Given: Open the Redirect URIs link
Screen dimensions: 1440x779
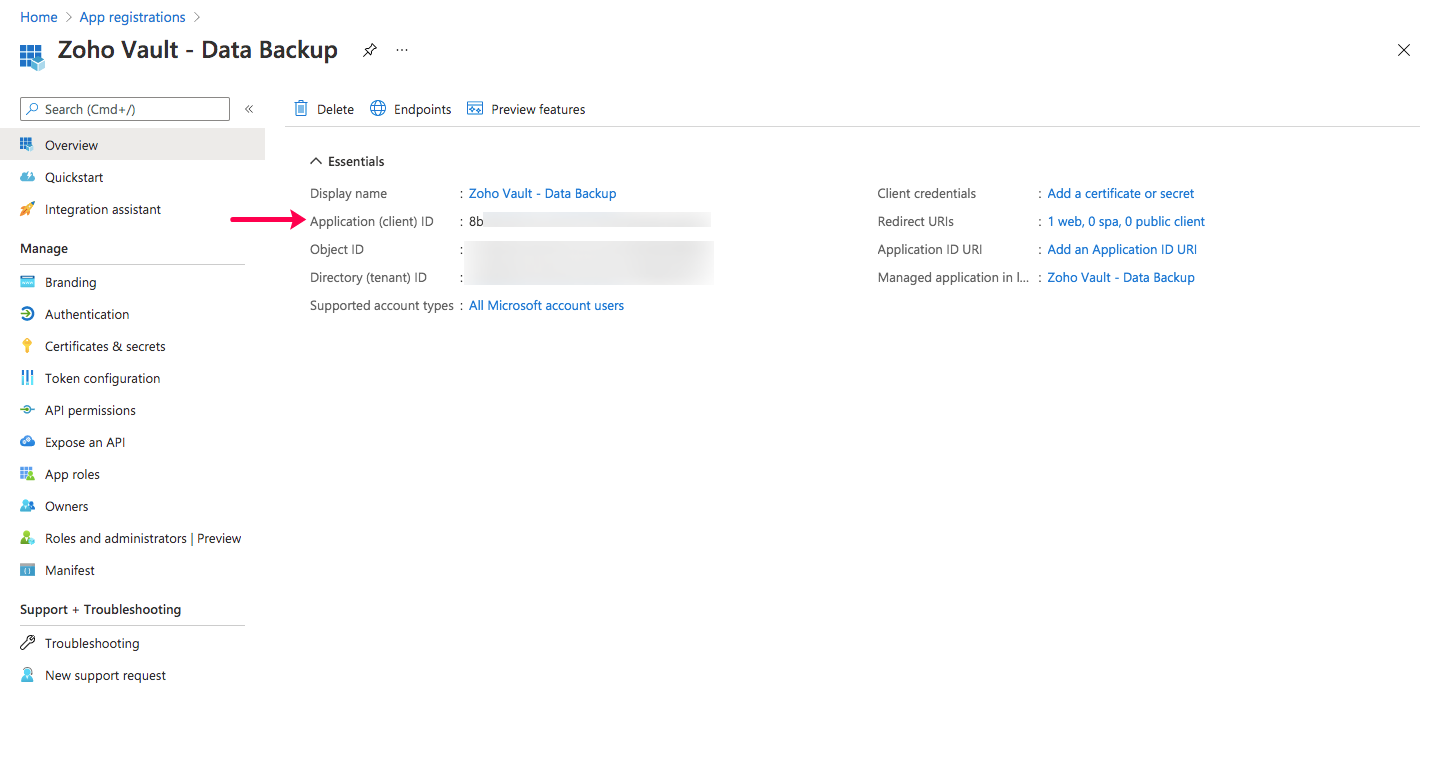Looking at the screenshot, I should pyautogui.click(x=1126, y=221).
